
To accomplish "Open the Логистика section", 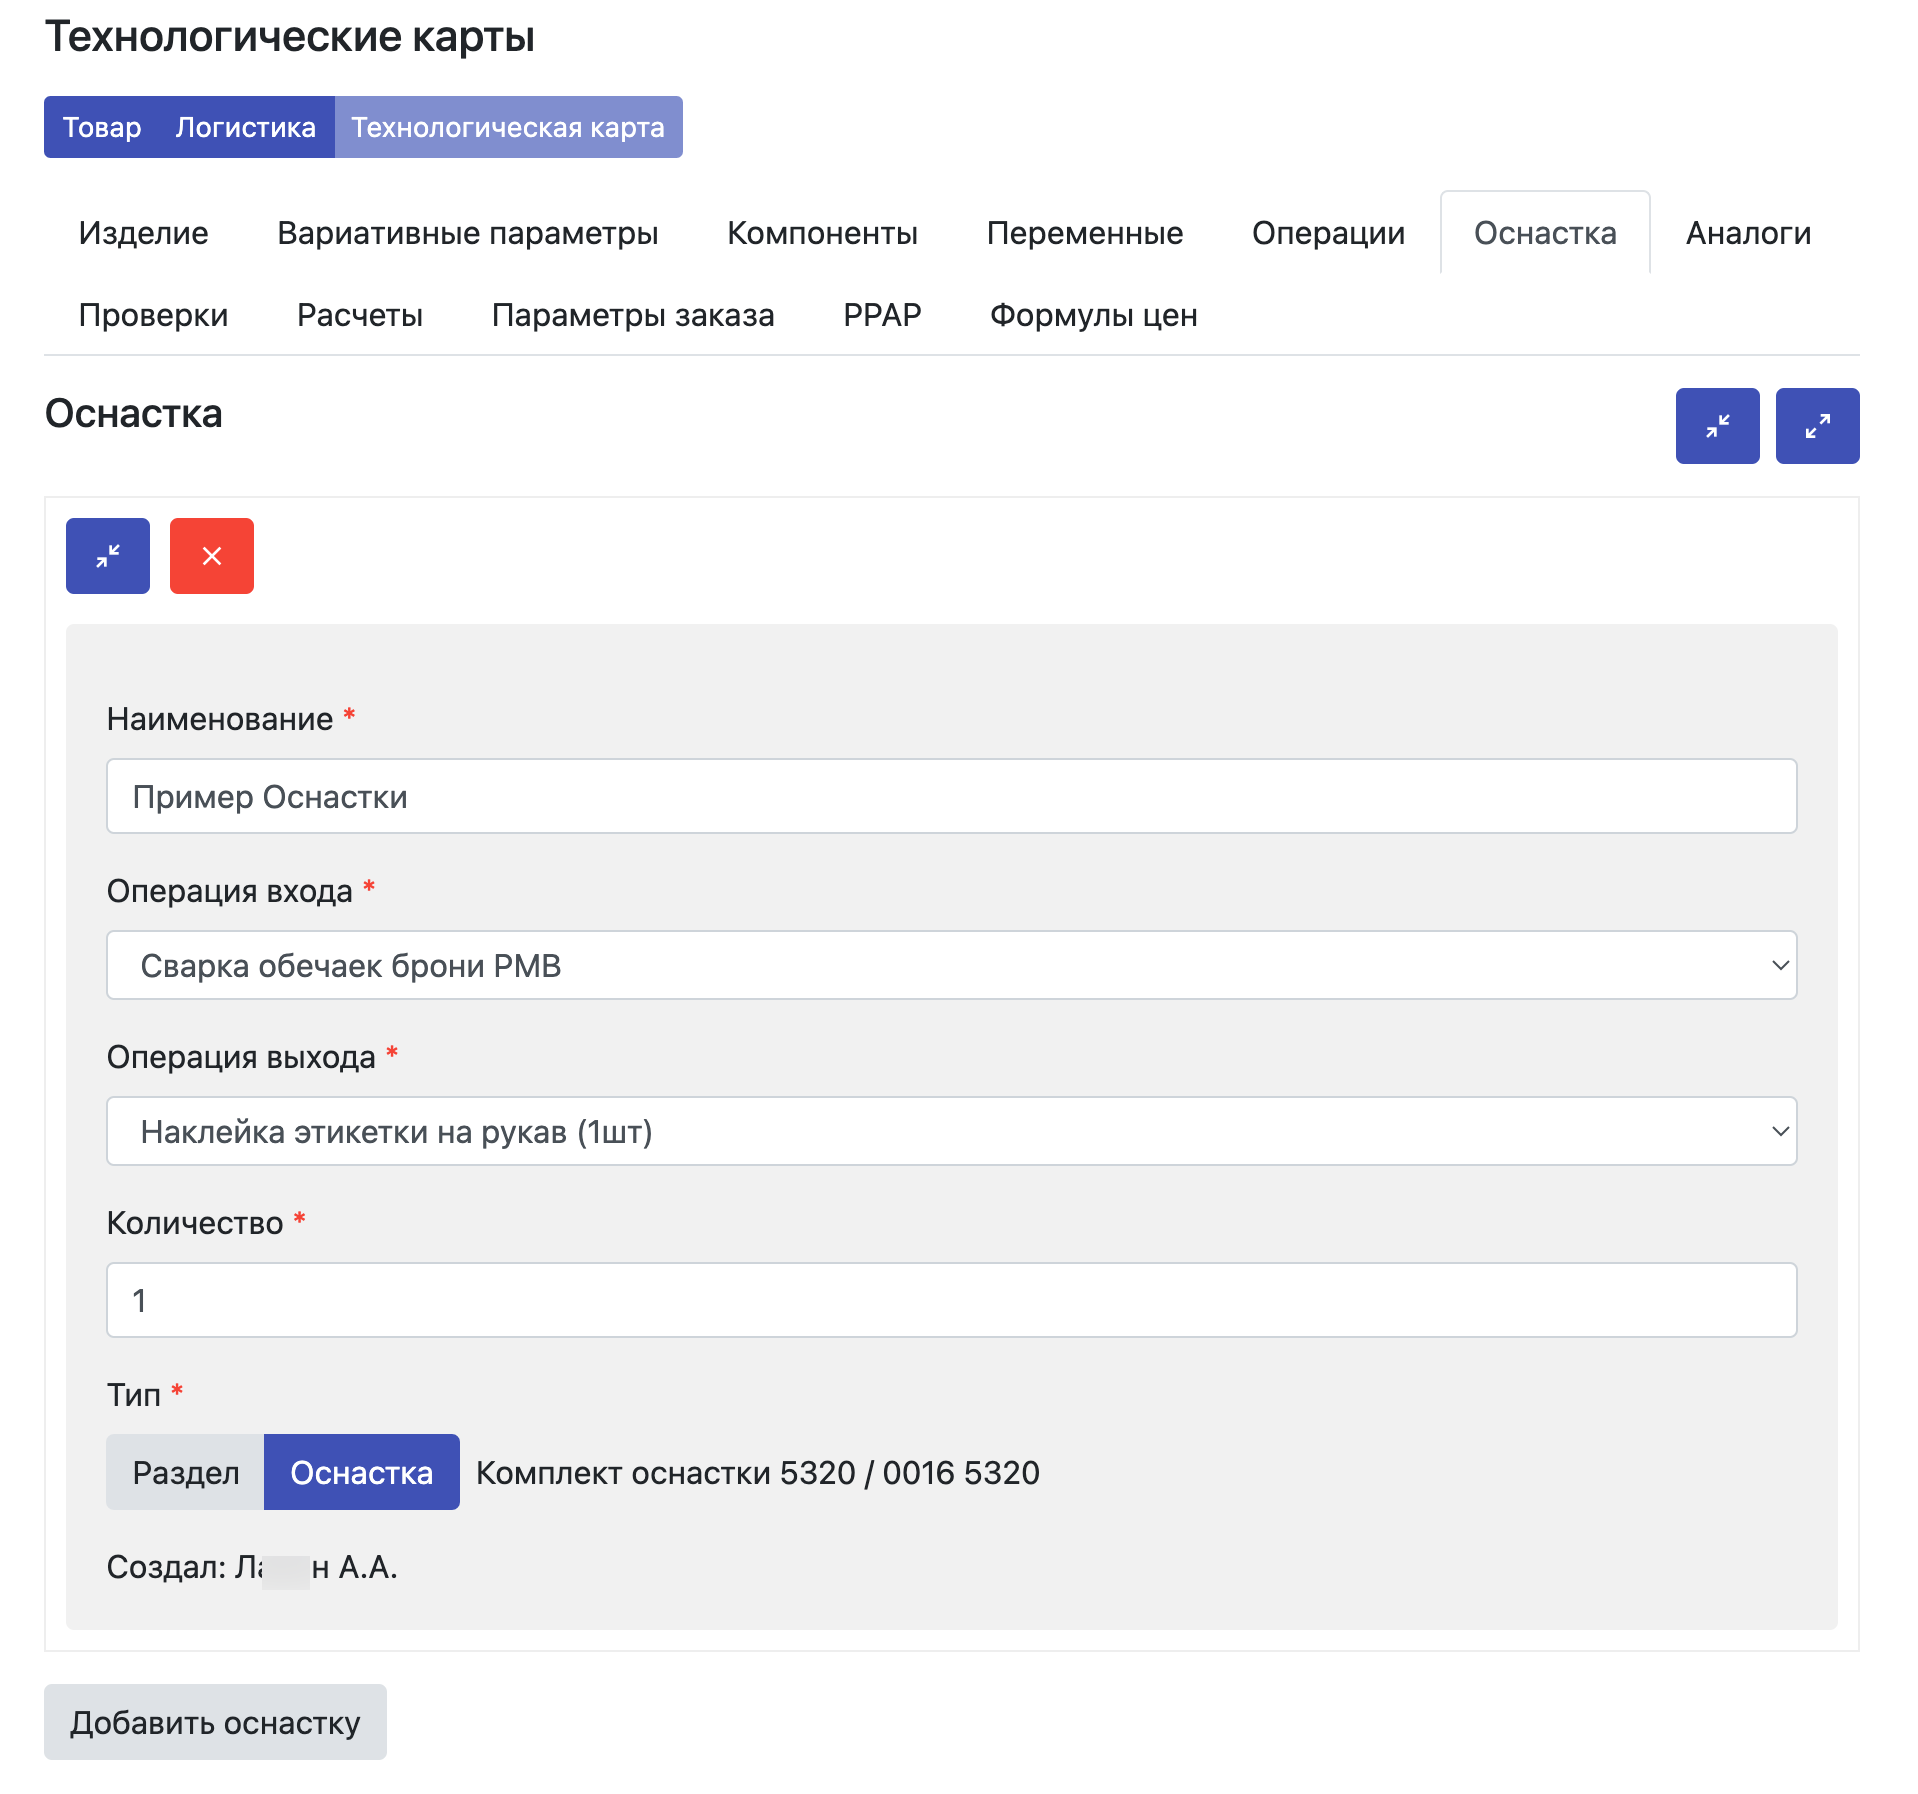I will click(245, 127).
